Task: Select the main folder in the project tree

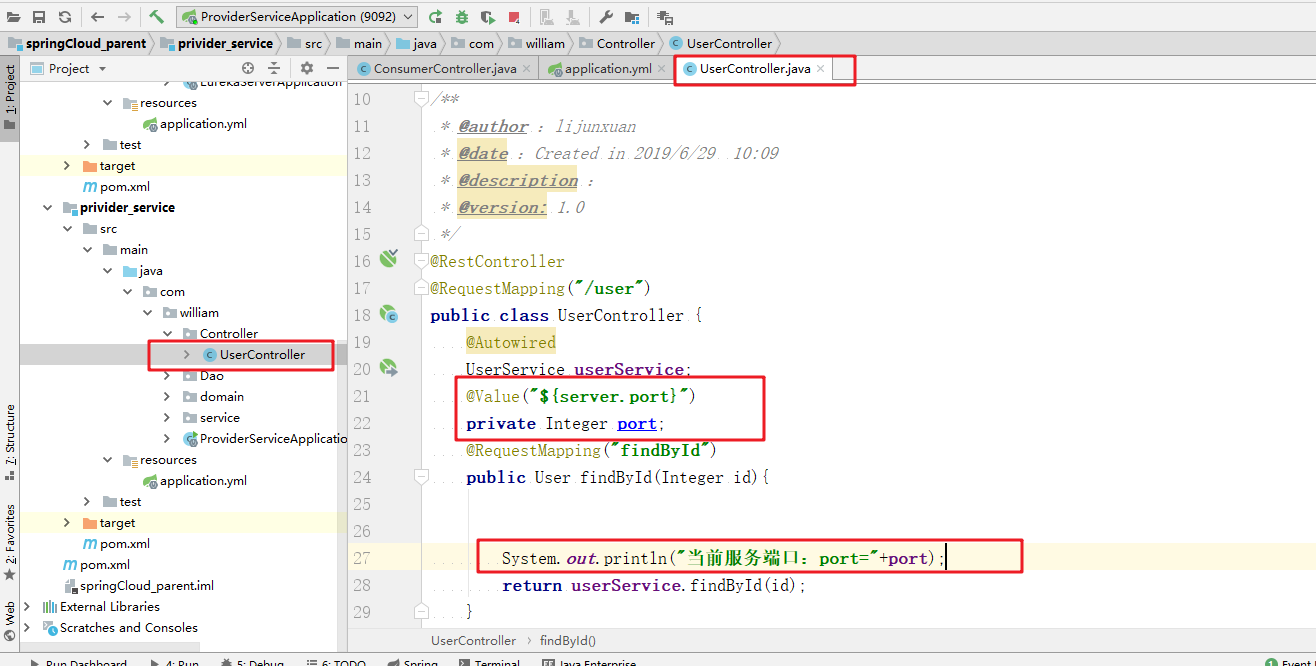Action: 125,249
